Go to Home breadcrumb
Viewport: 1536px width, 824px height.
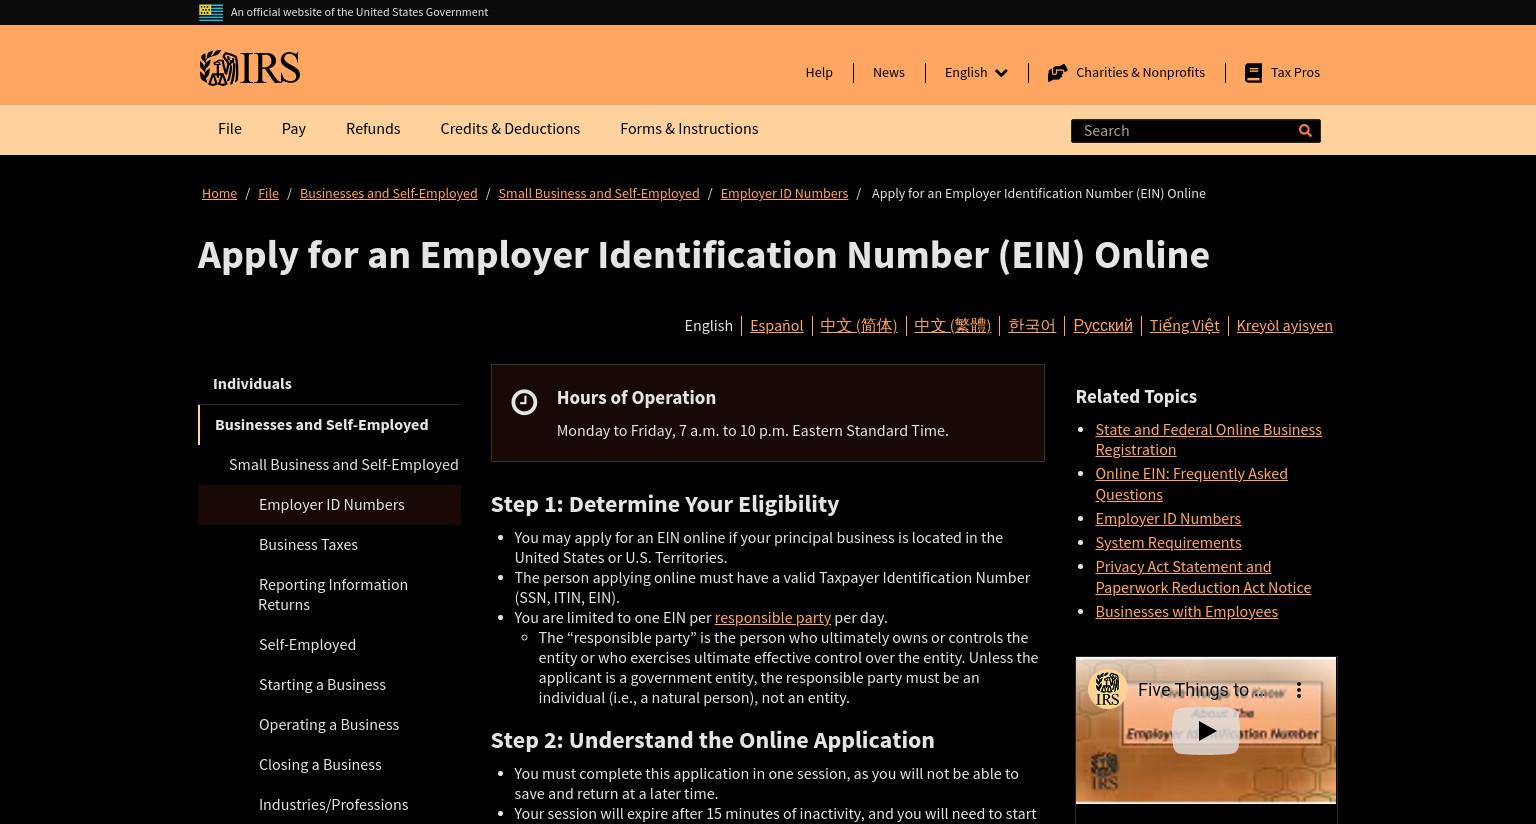coord(219,193)
